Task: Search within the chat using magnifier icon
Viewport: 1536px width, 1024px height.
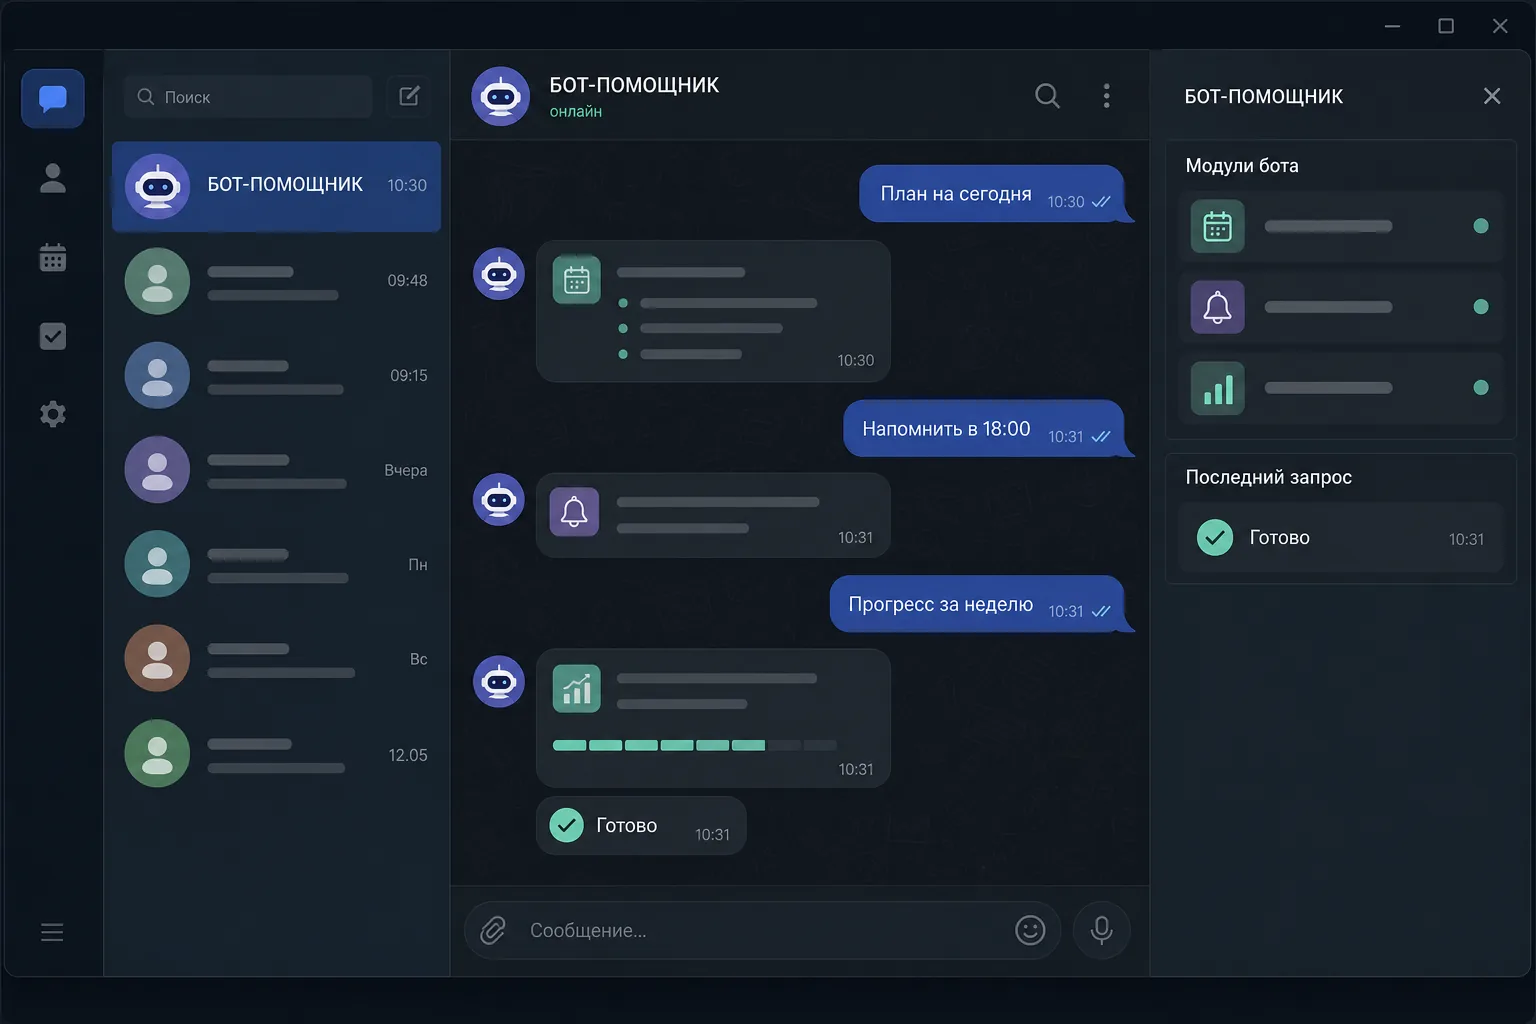Action: point(1047,95)
